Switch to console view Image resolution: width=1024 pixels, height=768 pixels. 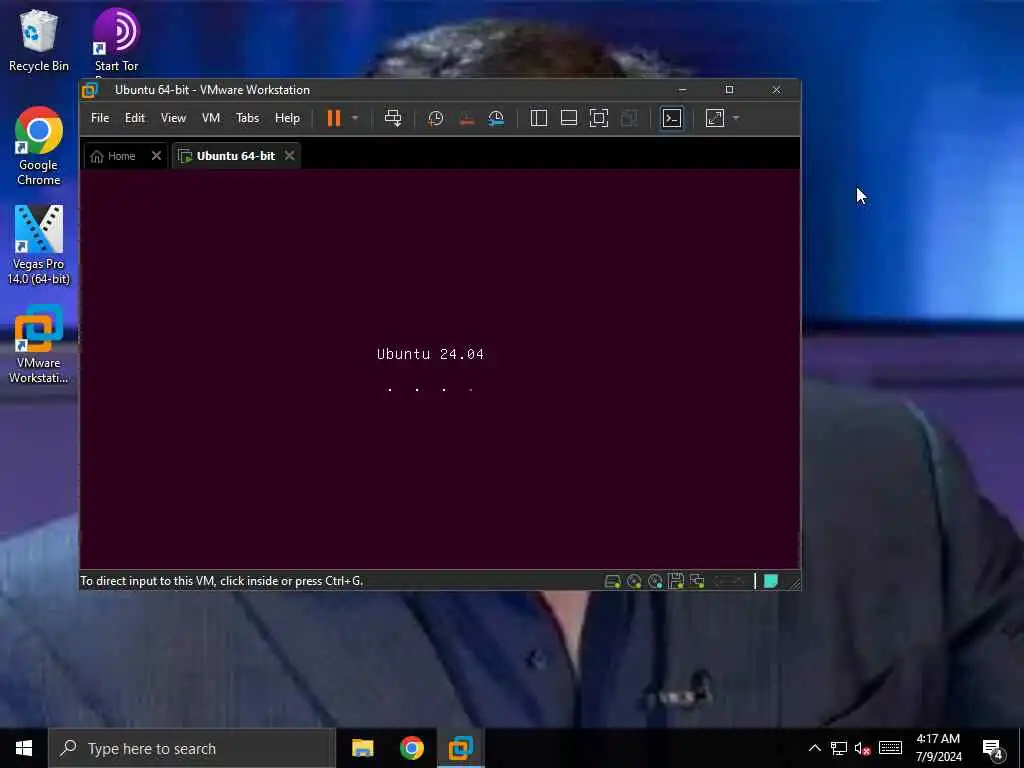click(x=672, y=118)
